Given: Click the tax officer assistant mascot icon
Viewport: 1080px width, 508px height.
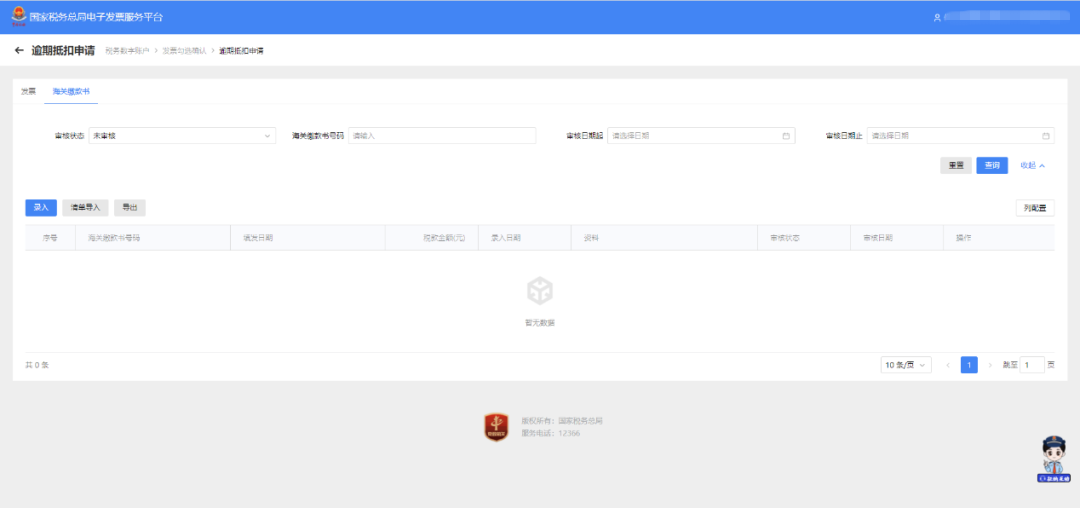Looking at the screenshot, I should pos(1054,459).
